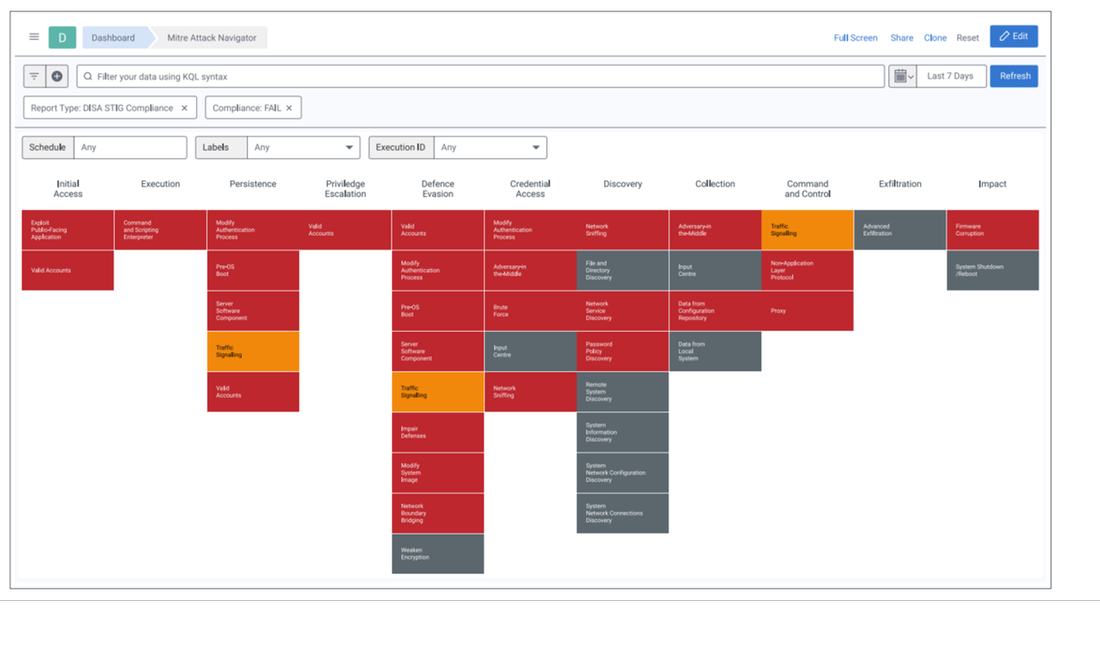This screenshot has height=648, width=1100.
Task: Open the Last 7 Days time range
Action: [x=950, y=76]
